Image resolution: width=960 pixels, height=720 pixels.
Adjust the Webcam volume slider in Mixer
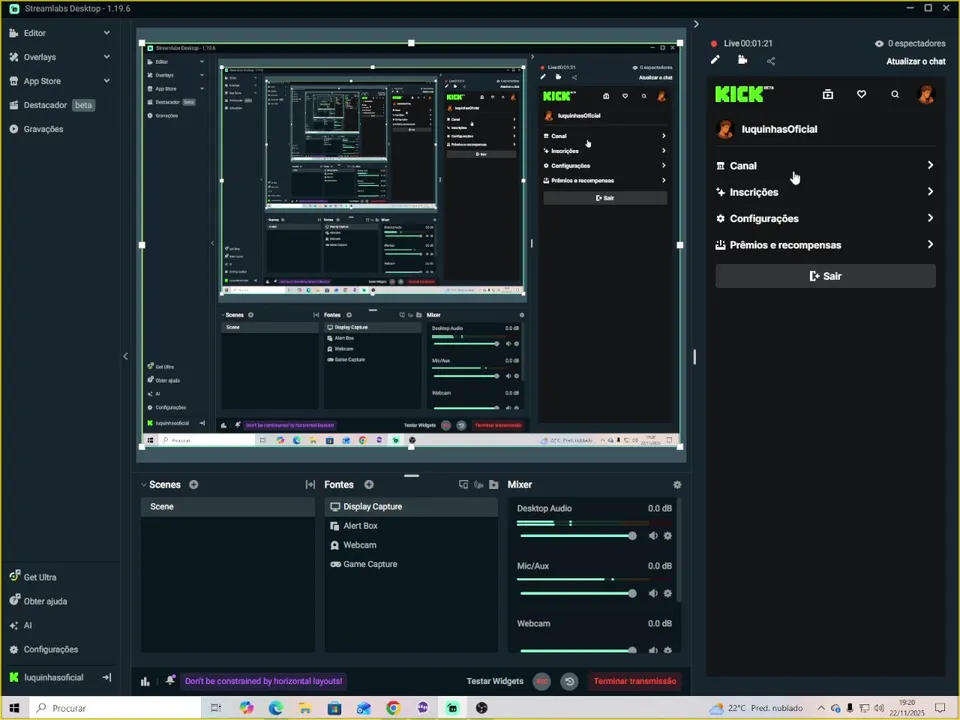578,650
